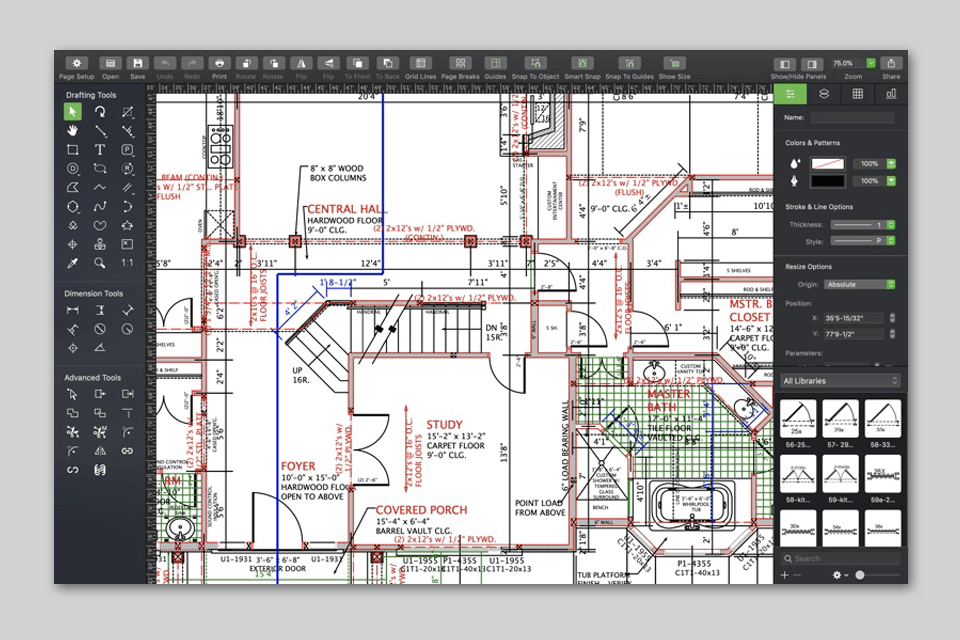
Task: Click the Print toolbar button
Action: coord(219,63)
